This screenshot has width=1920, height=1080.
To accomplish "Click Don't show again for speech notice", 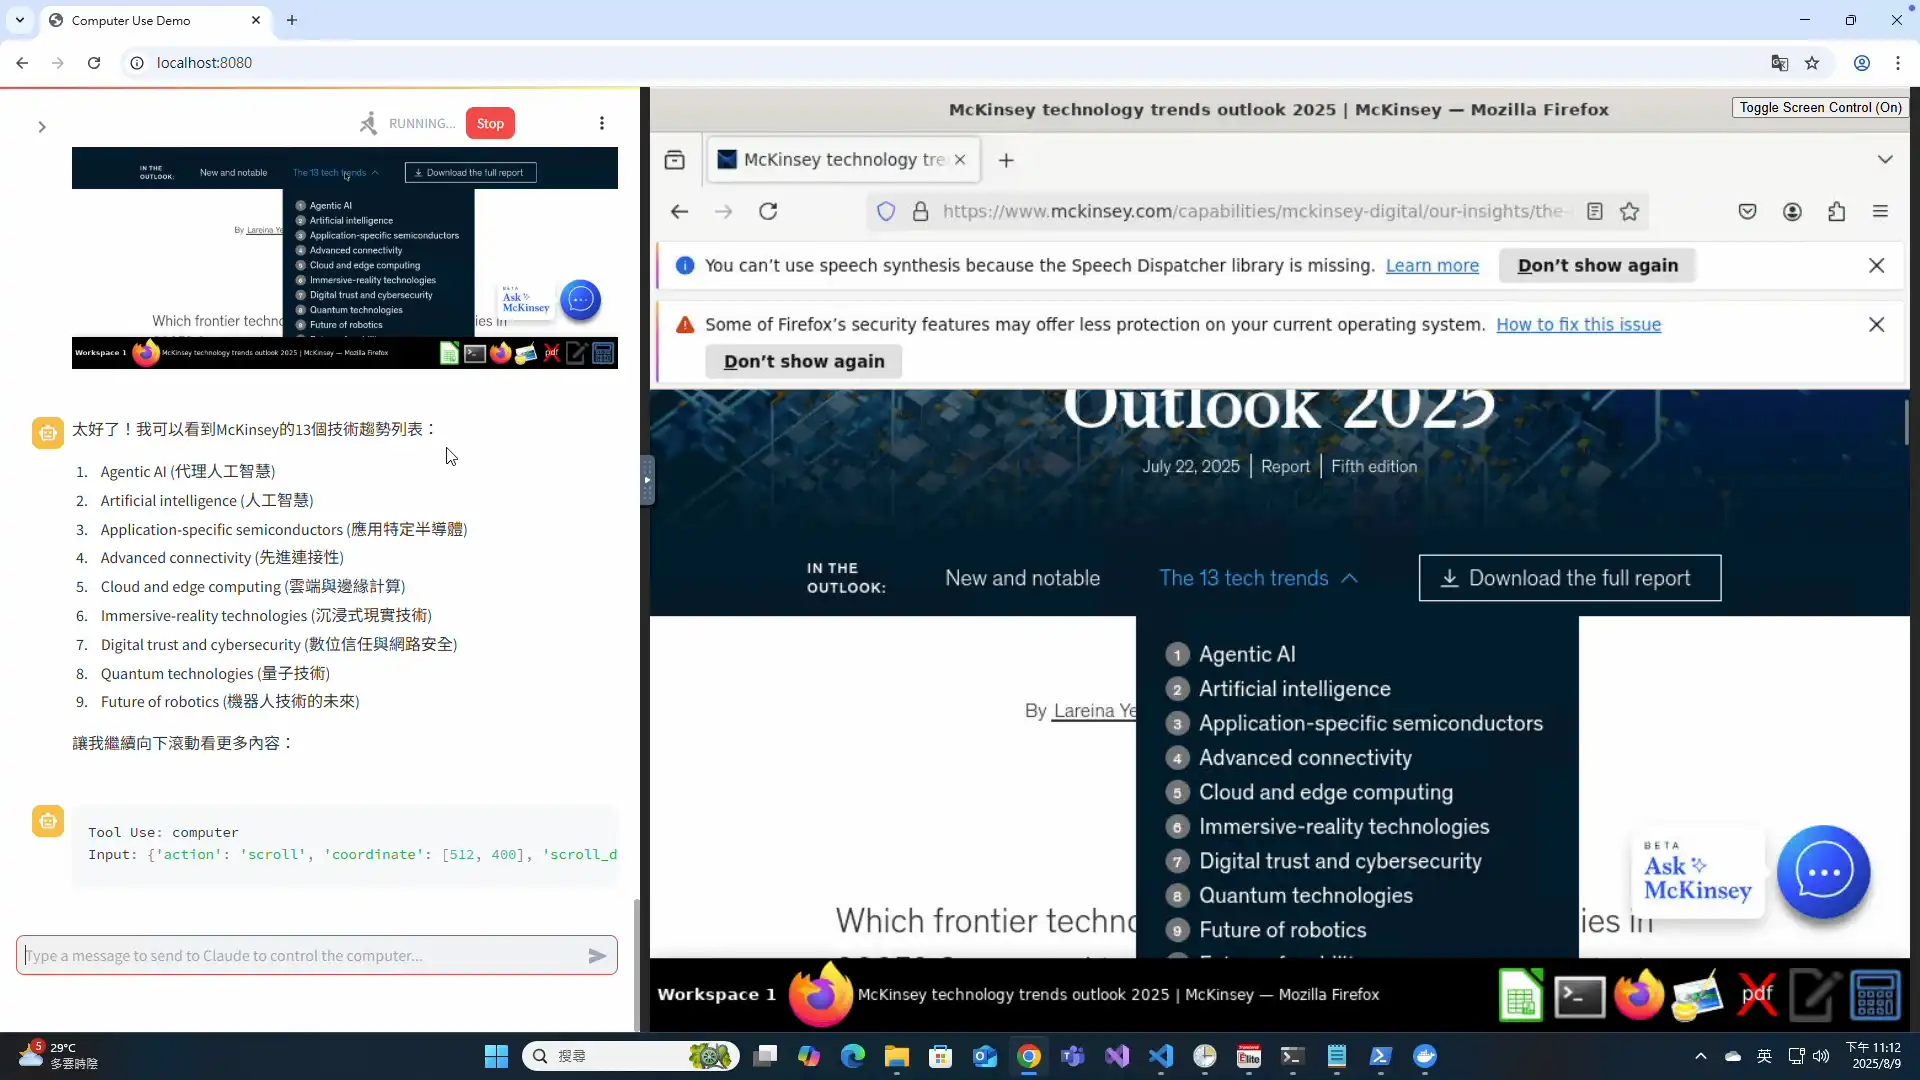I will tap(1598, 265).
